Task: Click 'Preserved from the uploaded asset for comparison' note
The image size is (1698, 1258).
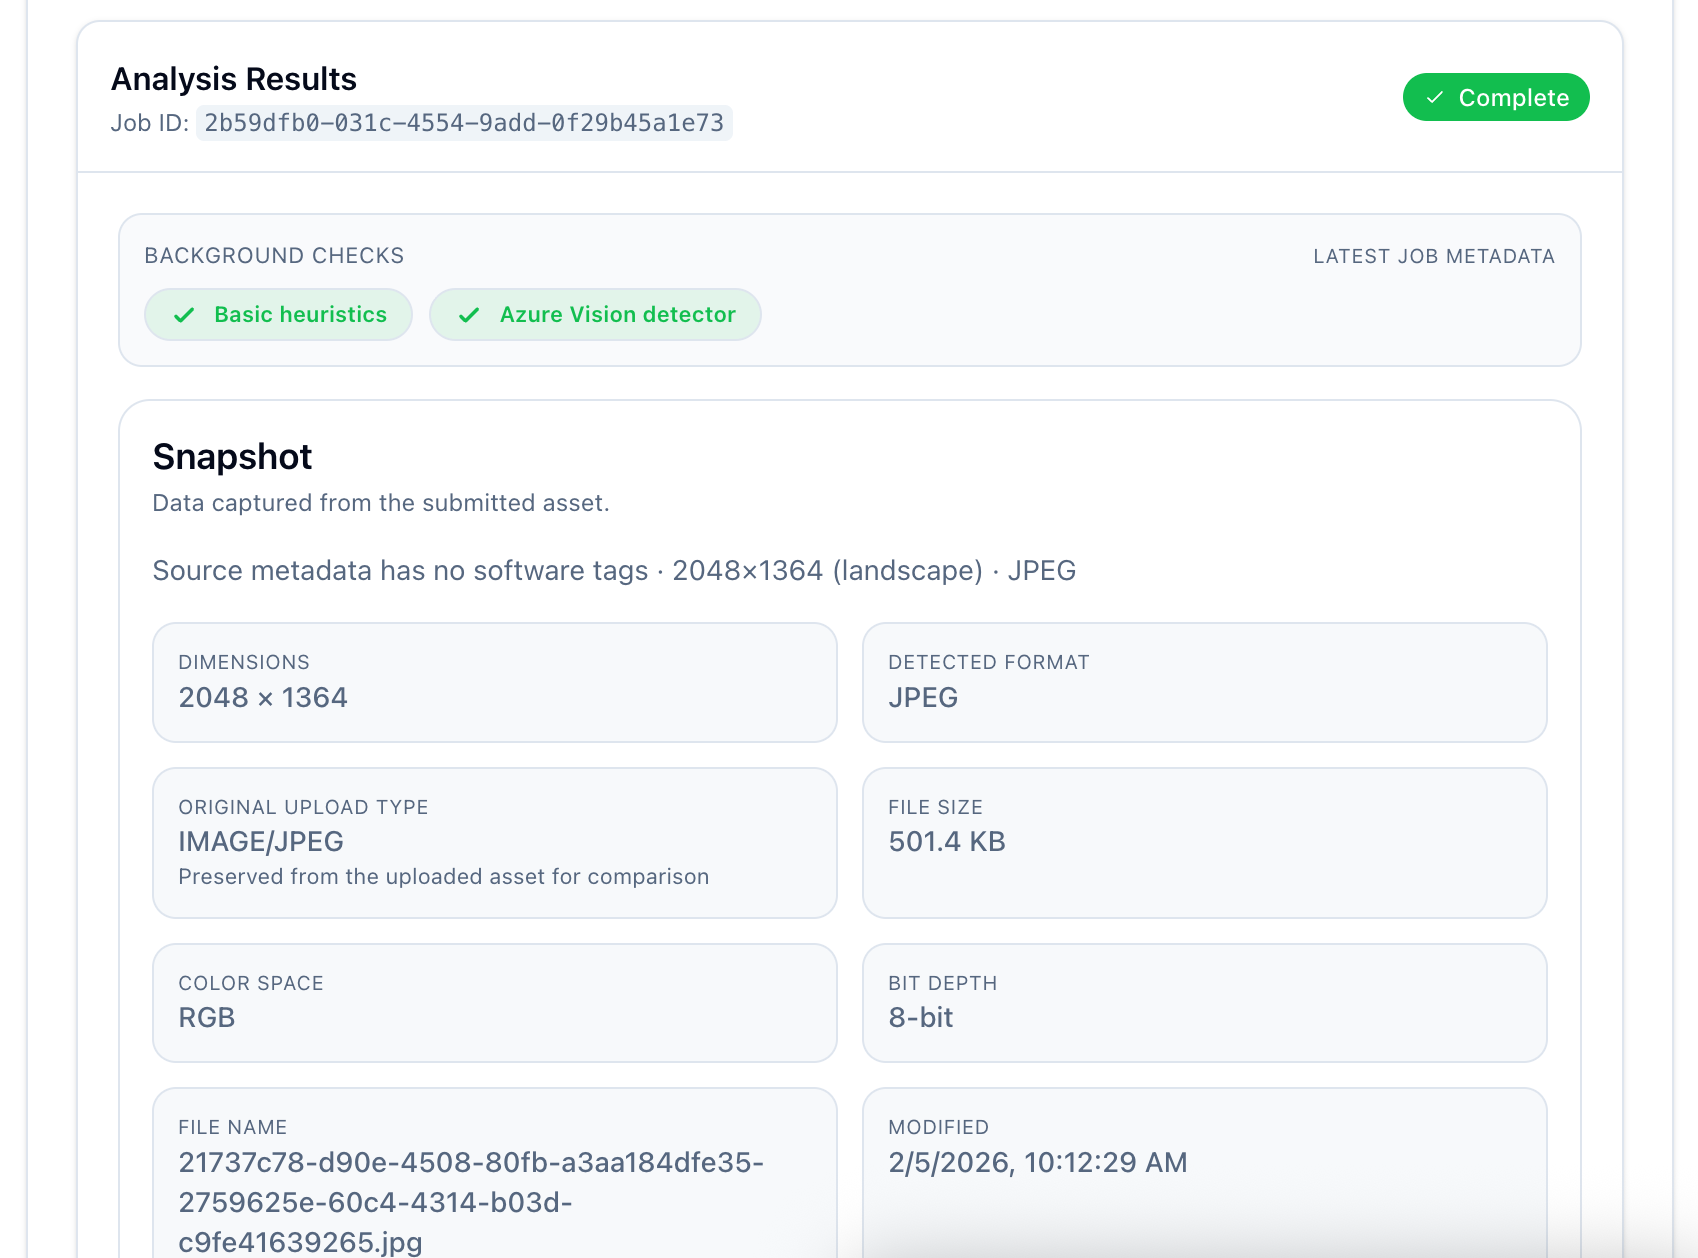Action: [x=444, y=877]
